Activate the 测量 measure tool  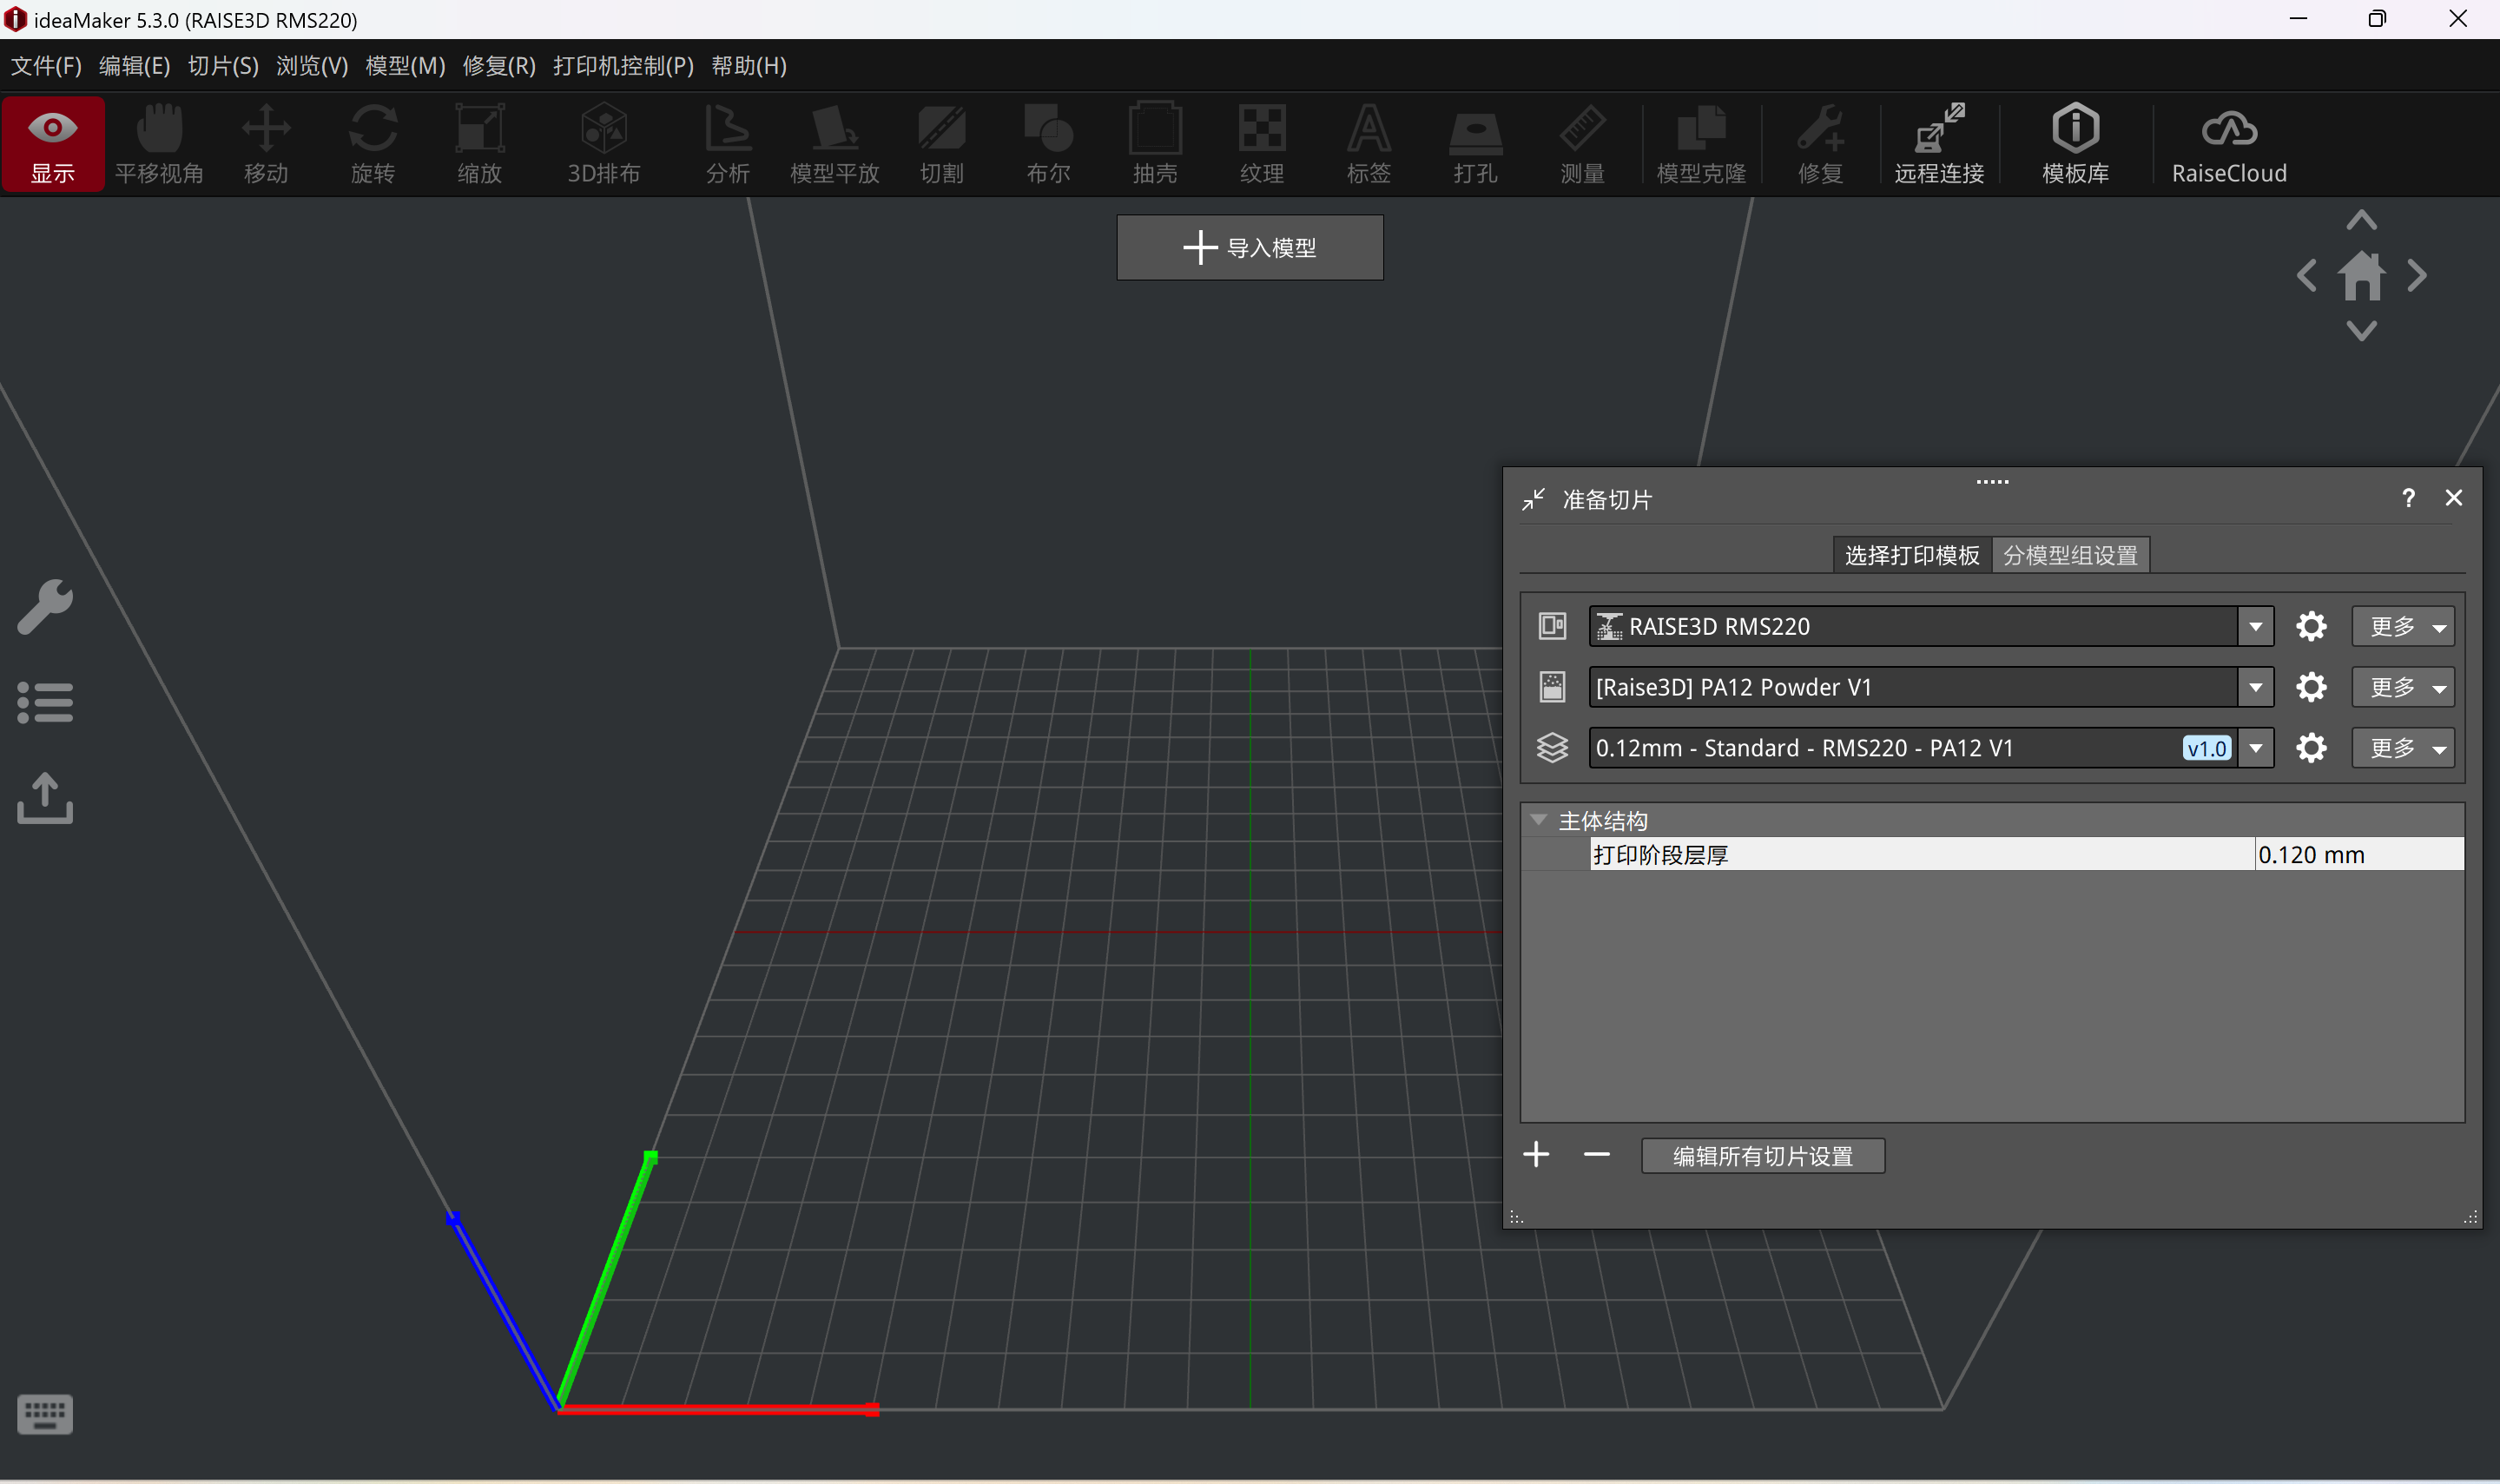[1582, 143]
